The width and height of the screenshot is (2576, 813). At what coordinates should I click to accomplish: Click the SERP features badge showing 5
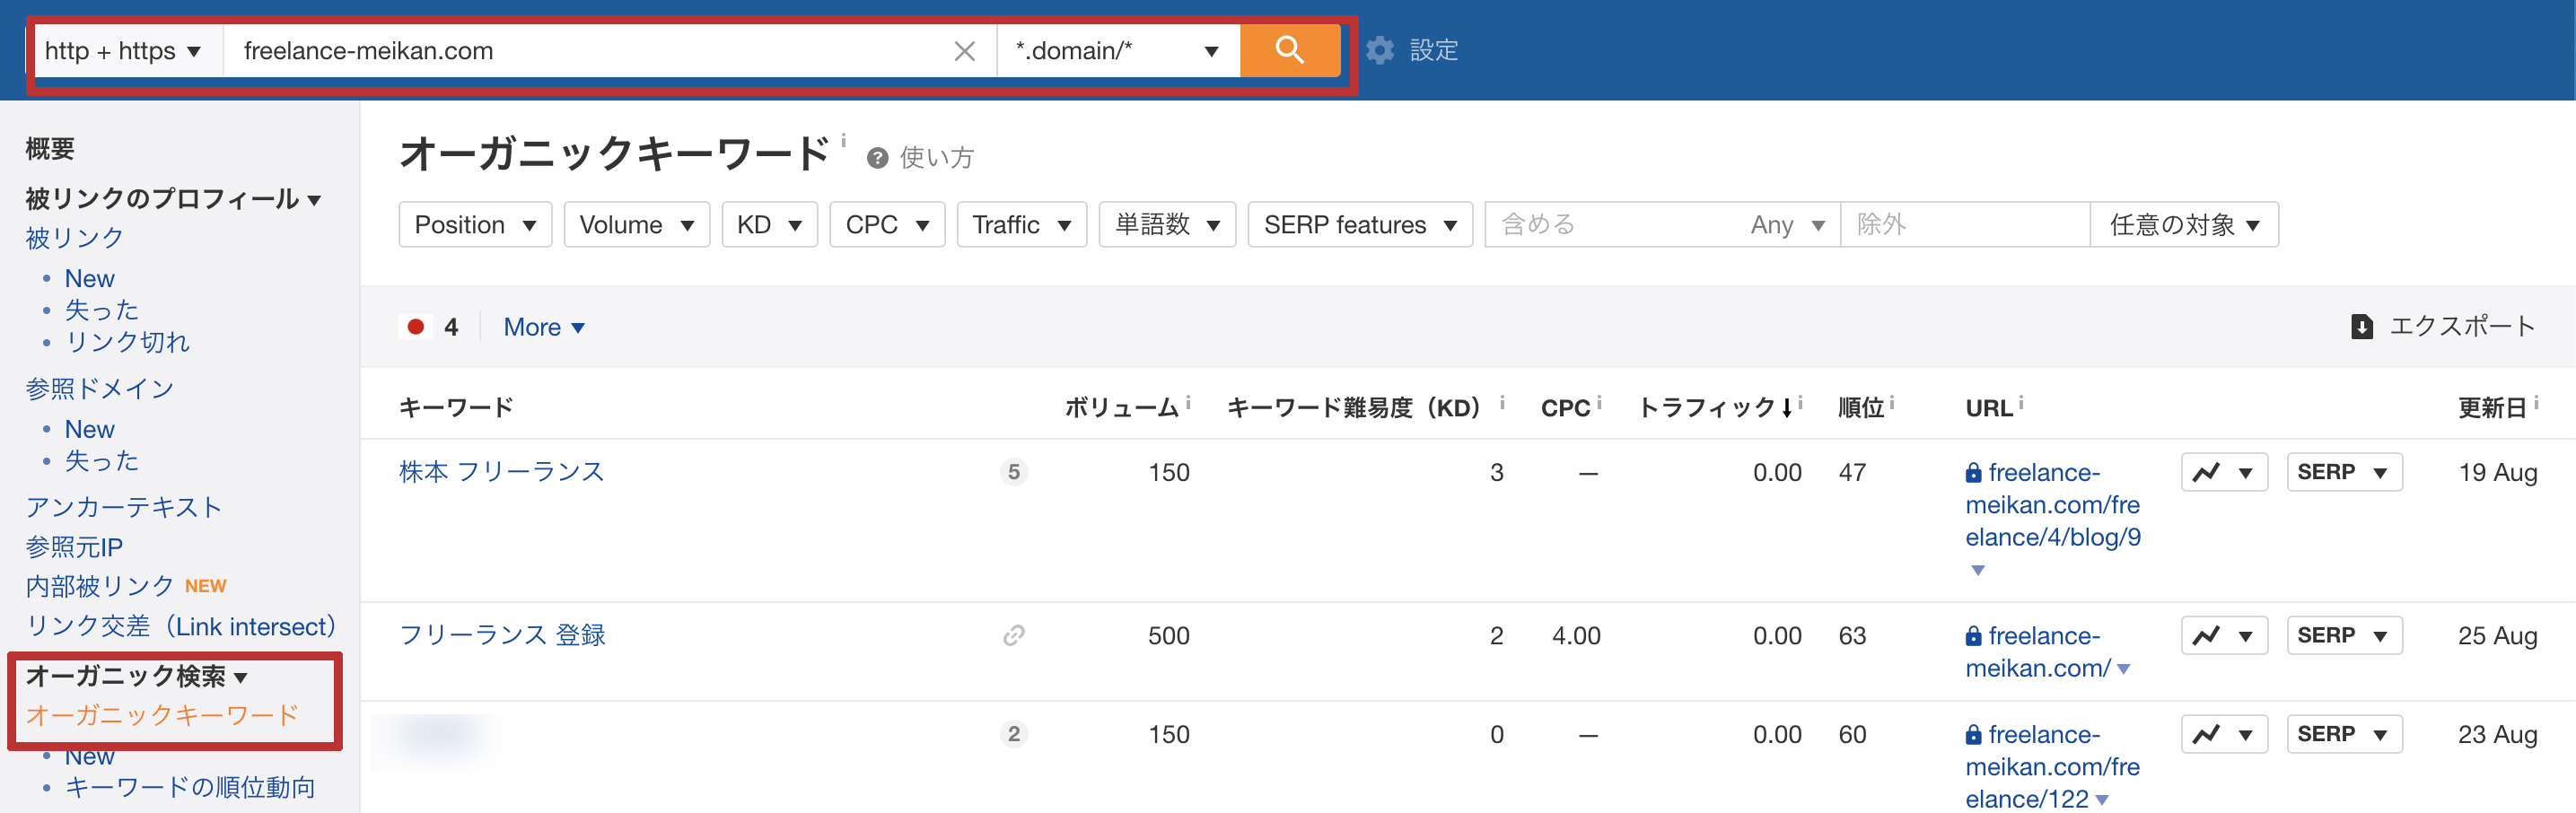tap(1013, 472)
